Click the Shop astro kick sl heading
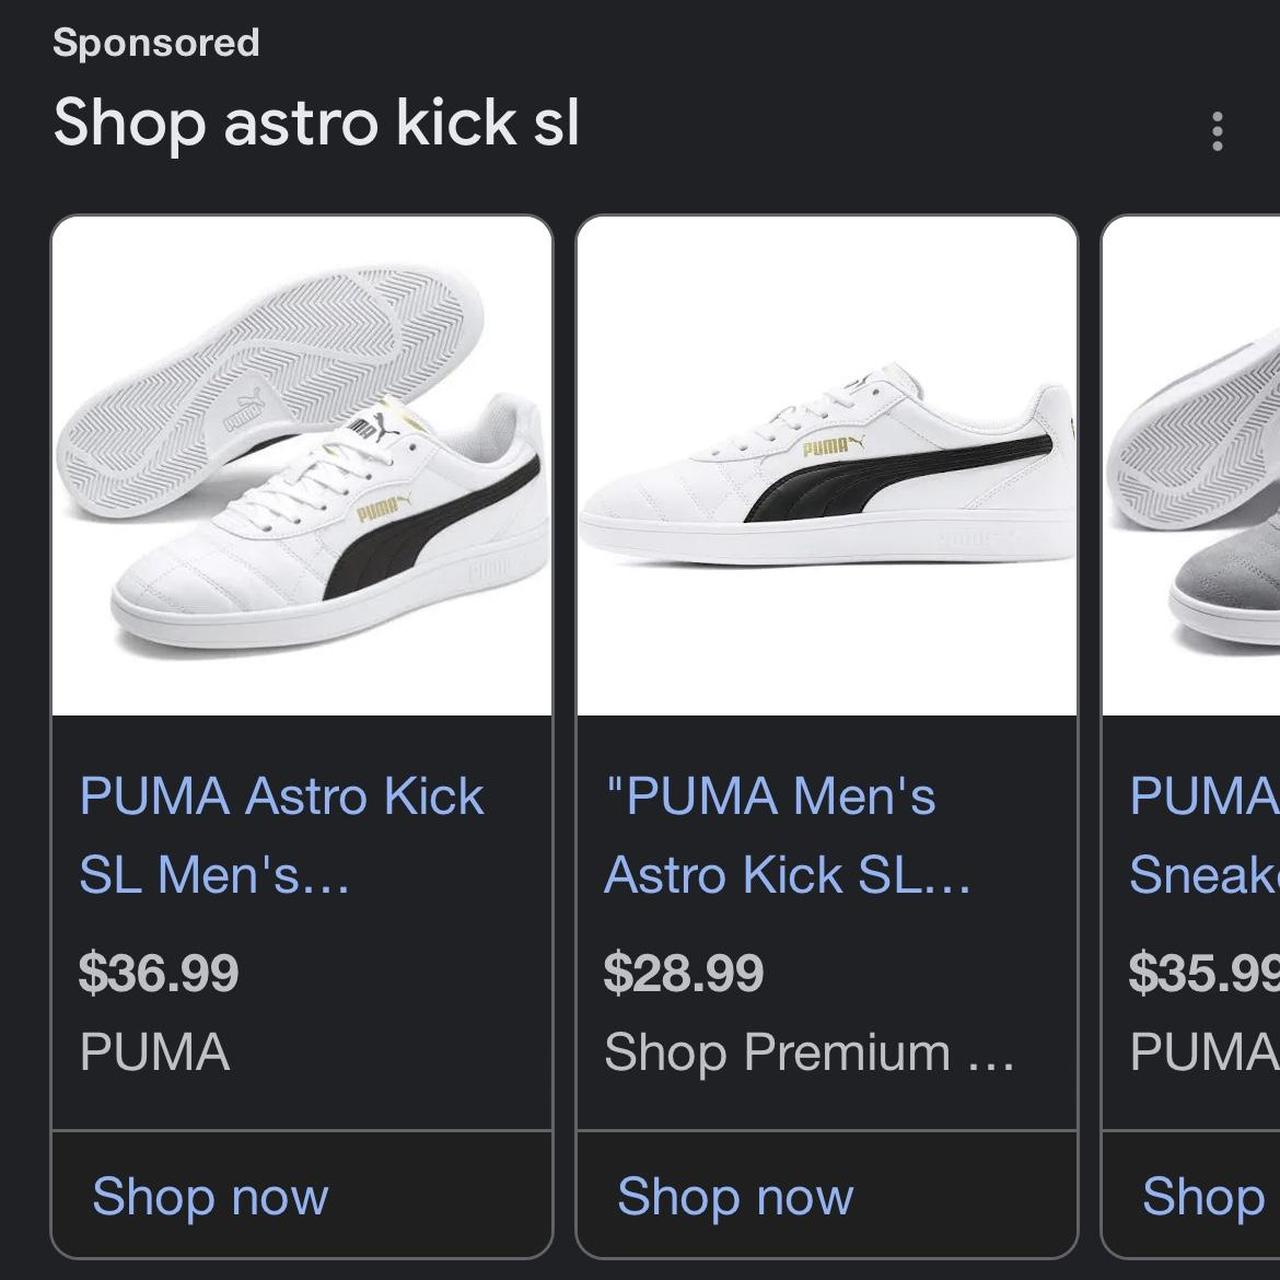The width and height of the screenshot is (1280, 1280). (x=316, y=123)
